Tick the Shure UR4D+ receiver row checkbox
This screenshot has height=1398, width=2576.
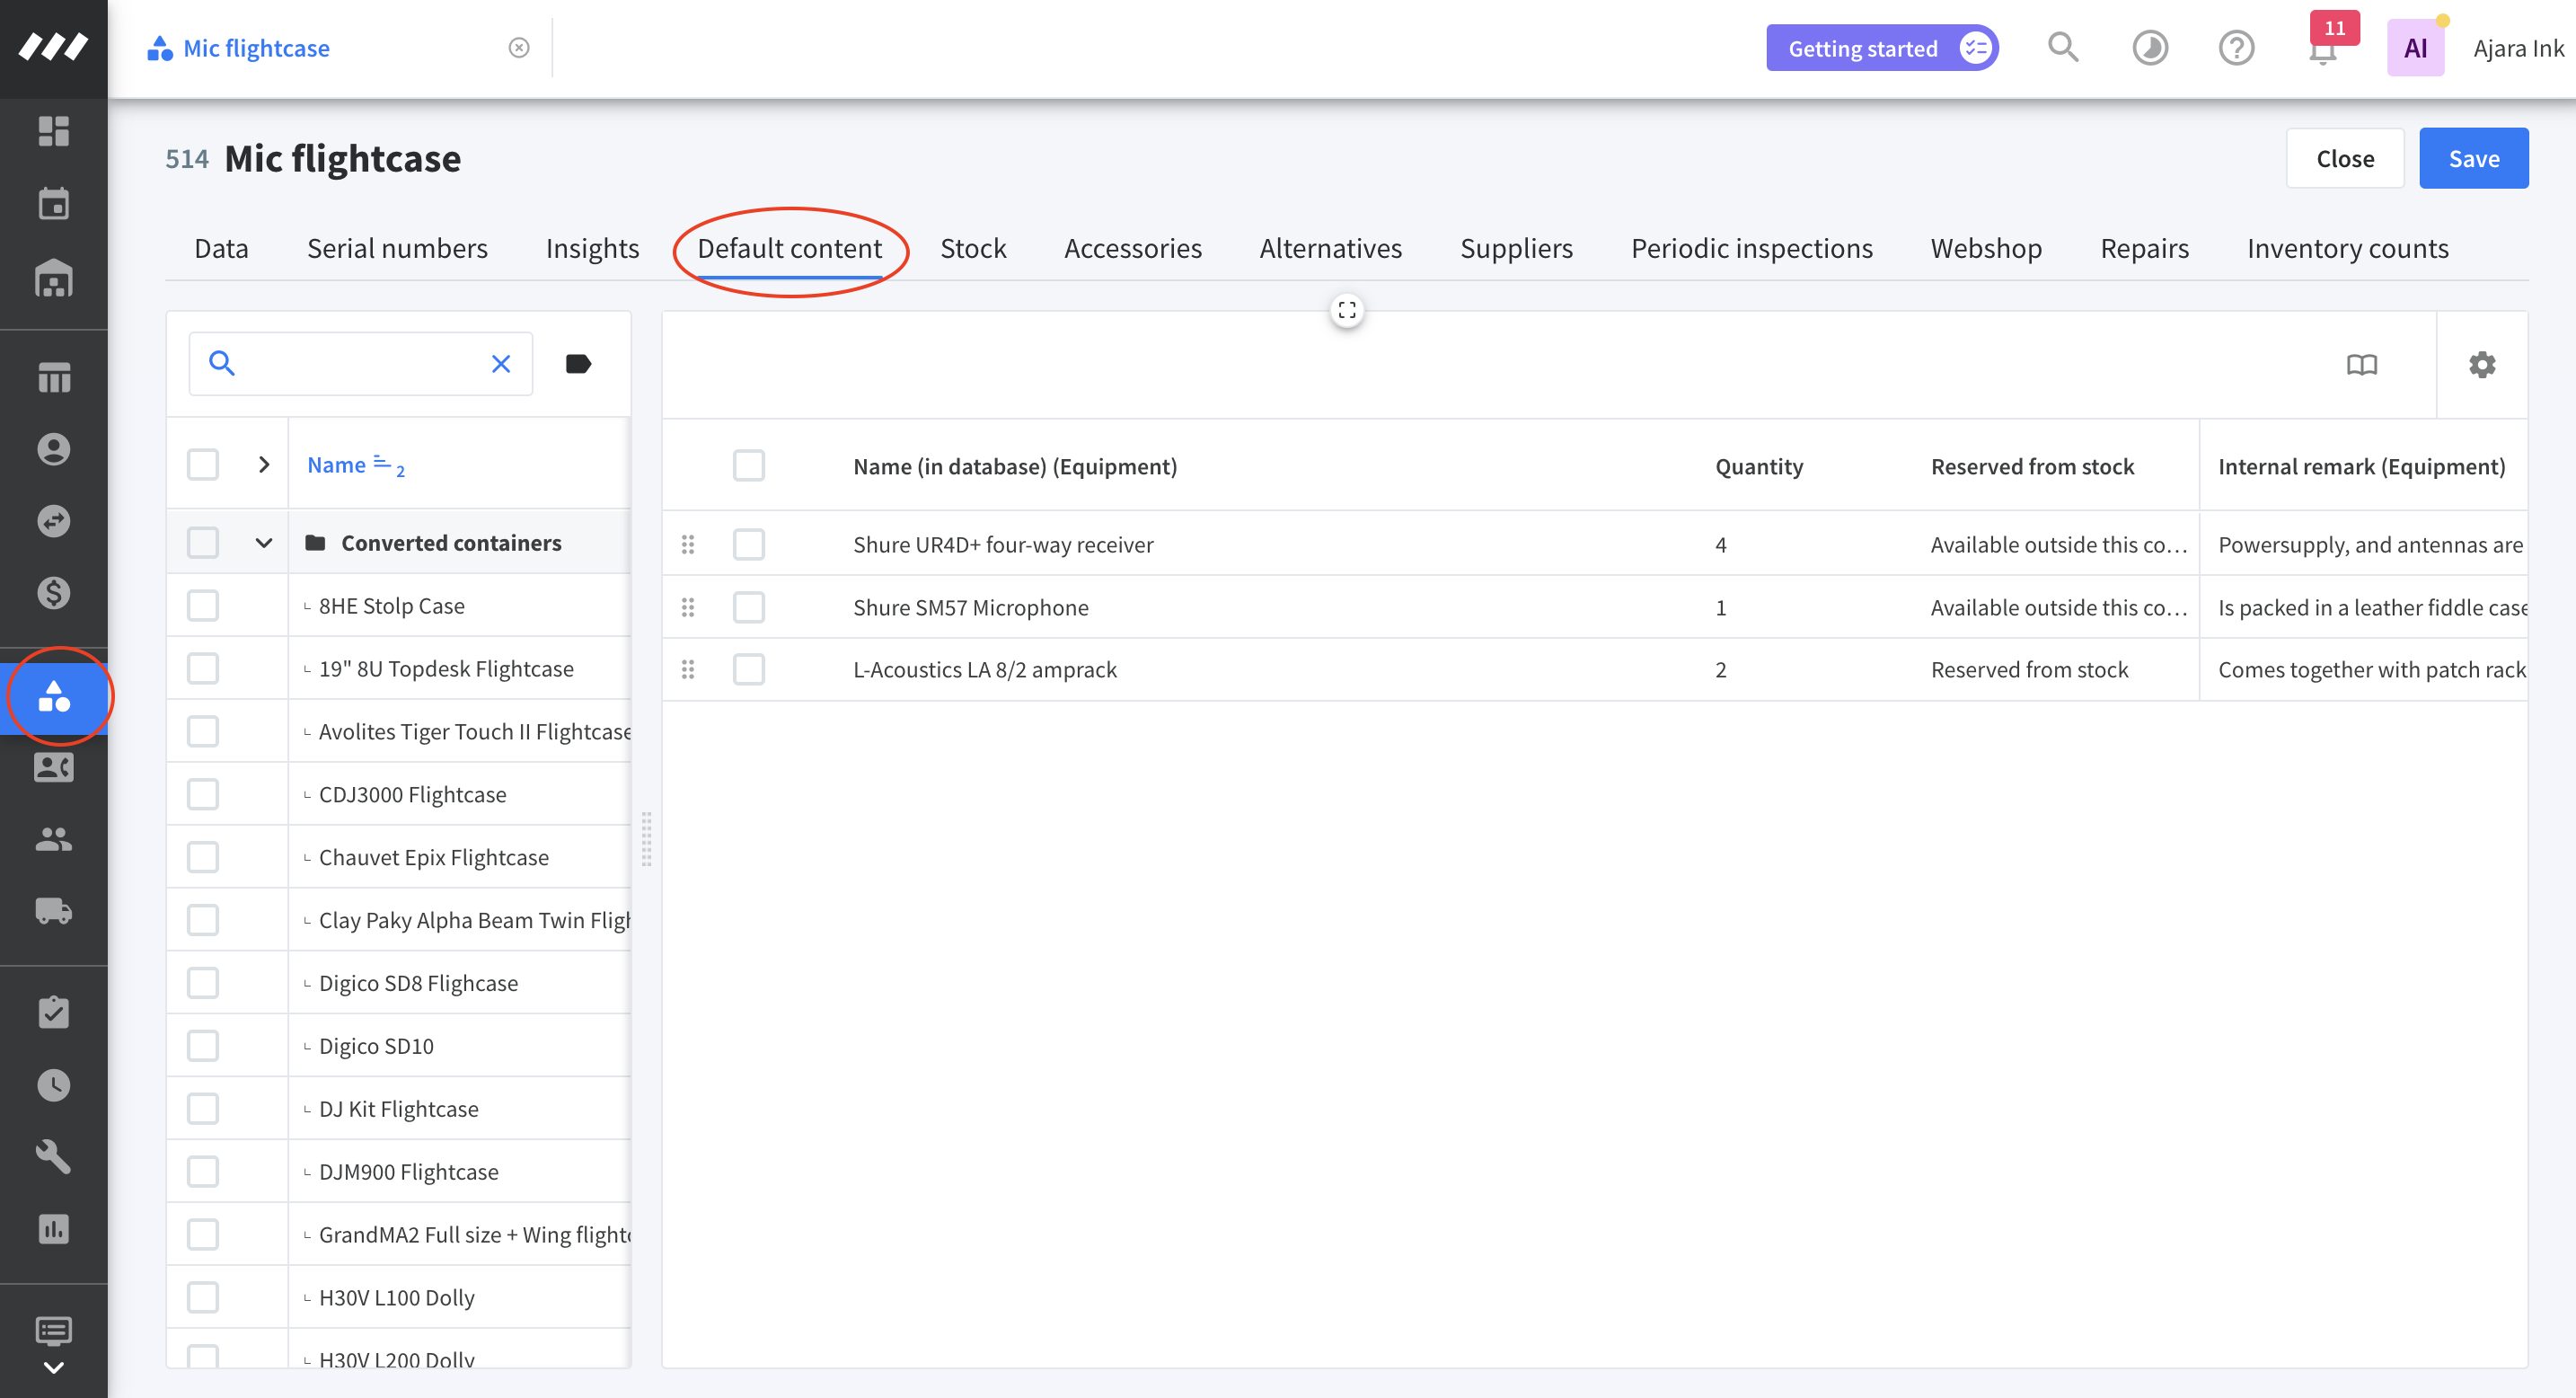point(749,545)
